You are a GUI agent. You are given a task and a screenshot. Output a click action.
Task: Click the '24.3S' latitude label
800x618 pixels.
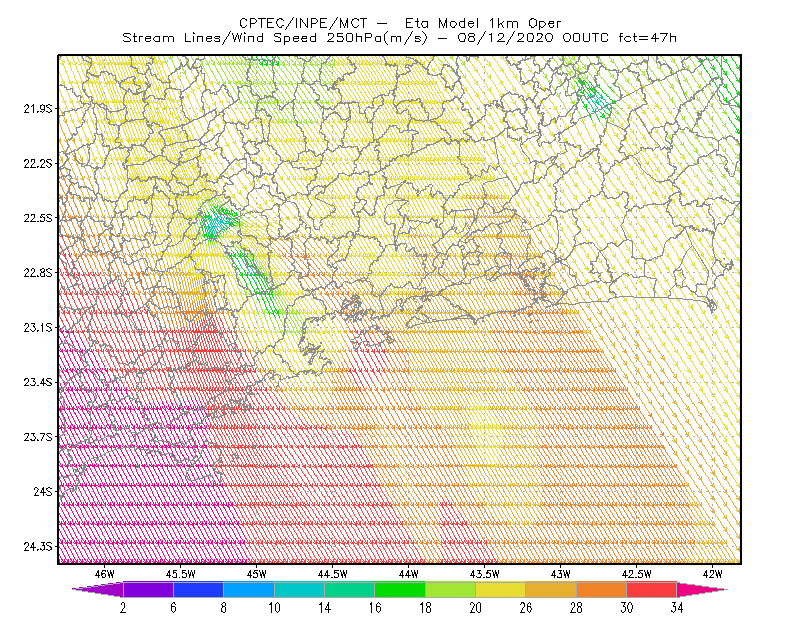[38, 547]
